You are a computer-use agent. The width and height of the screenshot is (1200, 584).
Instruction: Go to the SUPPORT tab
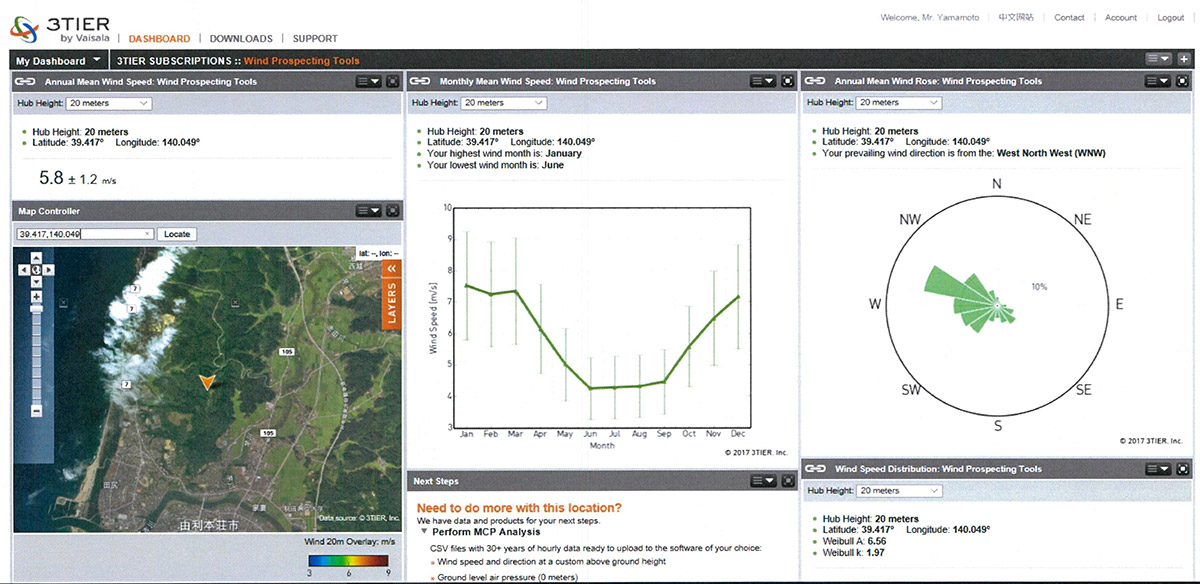pyautogui.click(x=315, y=39)
